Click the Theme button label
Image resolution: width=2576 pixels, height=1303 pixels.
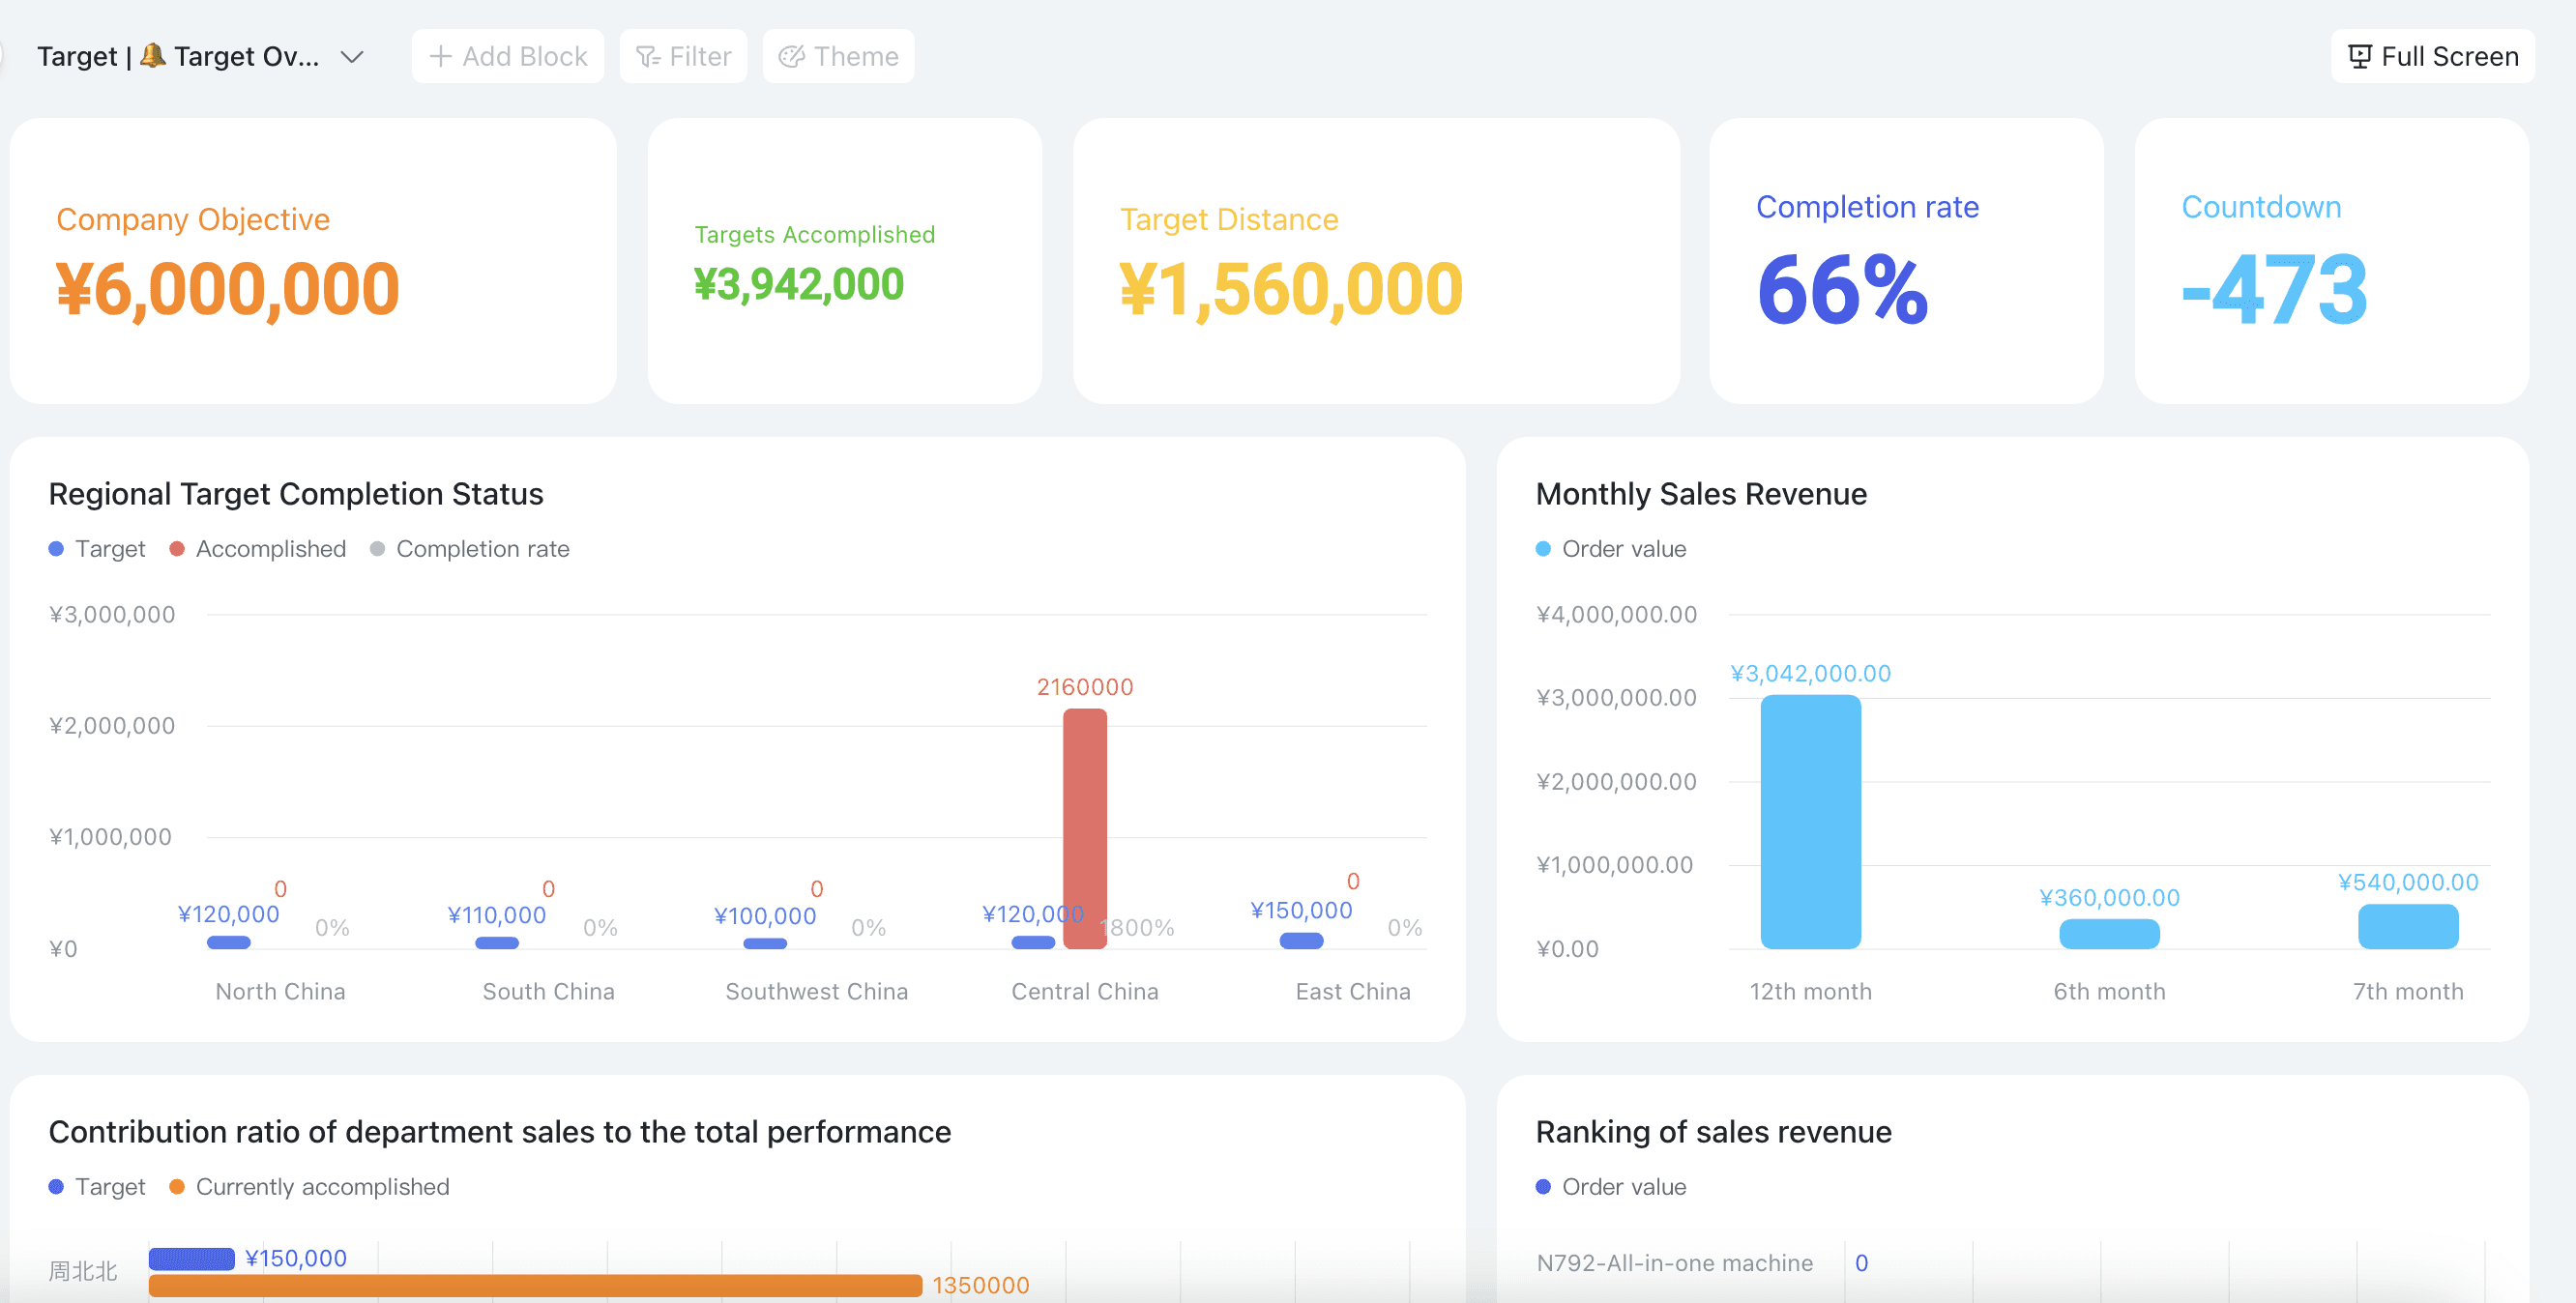pyautogui.click(x=855, y=56)
